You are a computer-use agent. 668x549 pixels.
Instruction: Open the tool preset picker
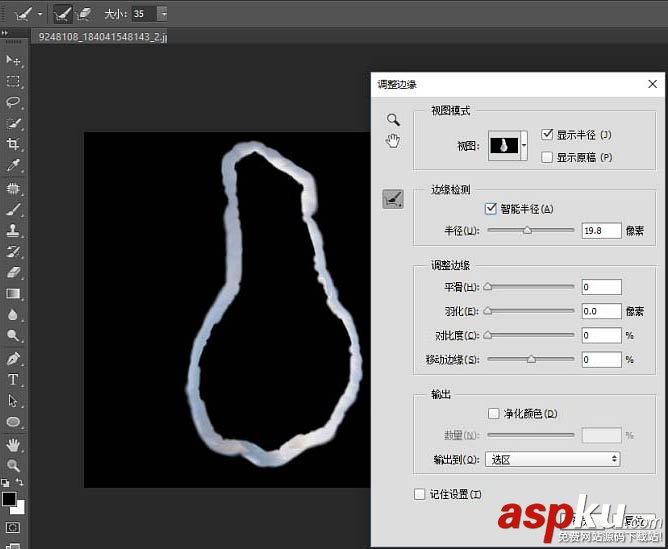(23, 14)
